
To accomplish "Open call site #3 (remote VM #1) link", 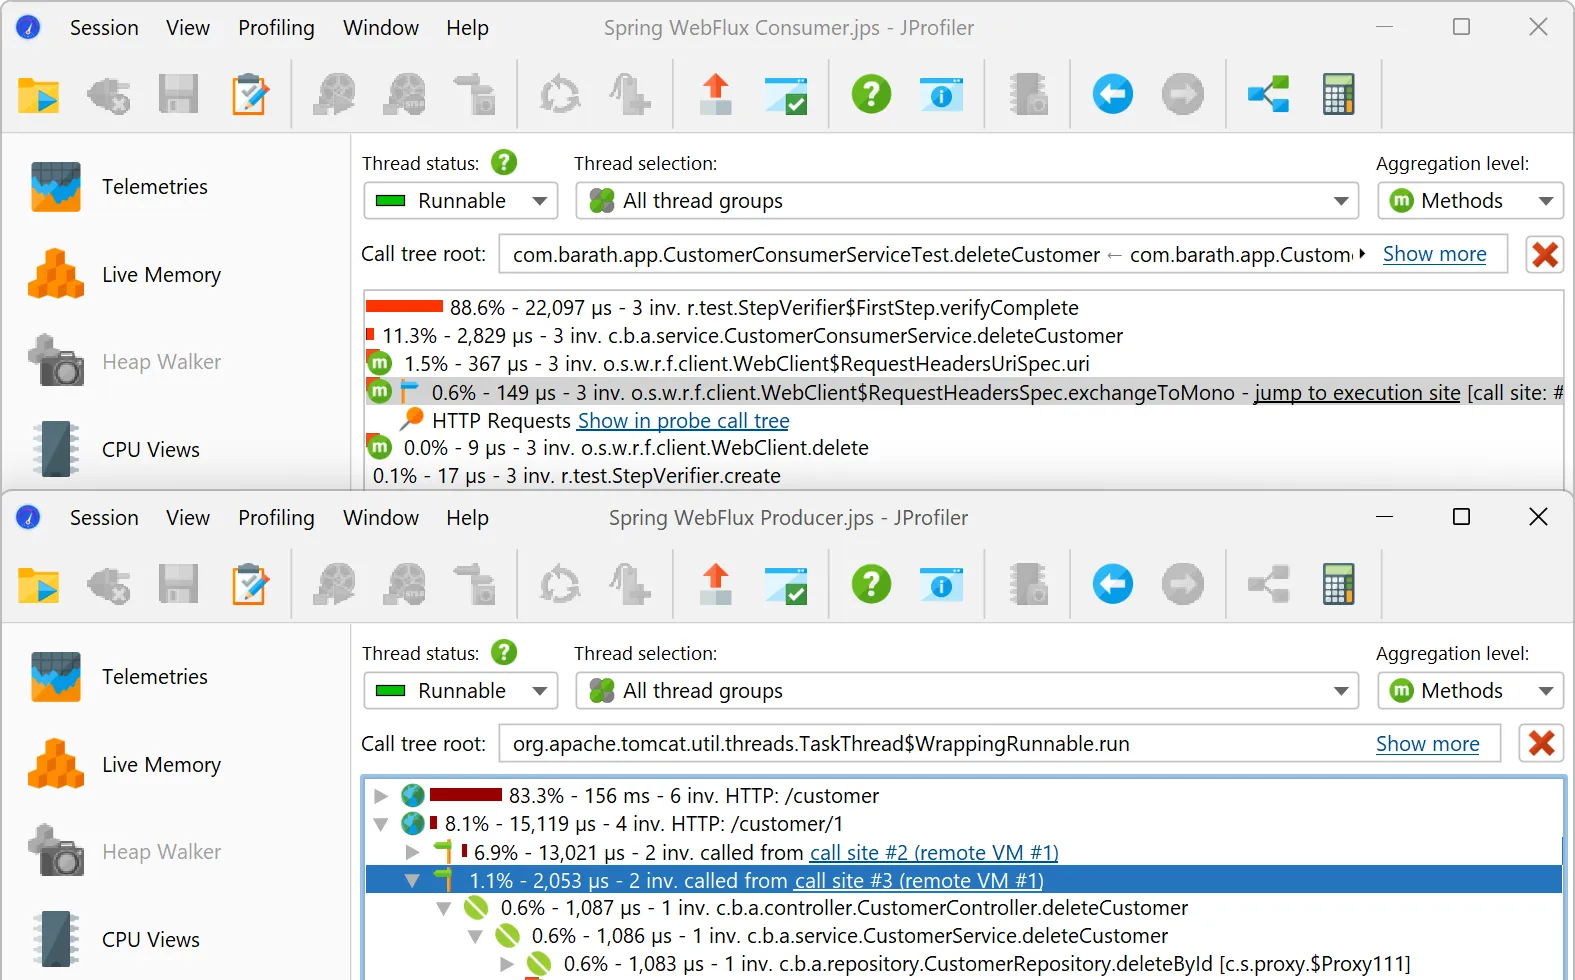I will 919,881.
